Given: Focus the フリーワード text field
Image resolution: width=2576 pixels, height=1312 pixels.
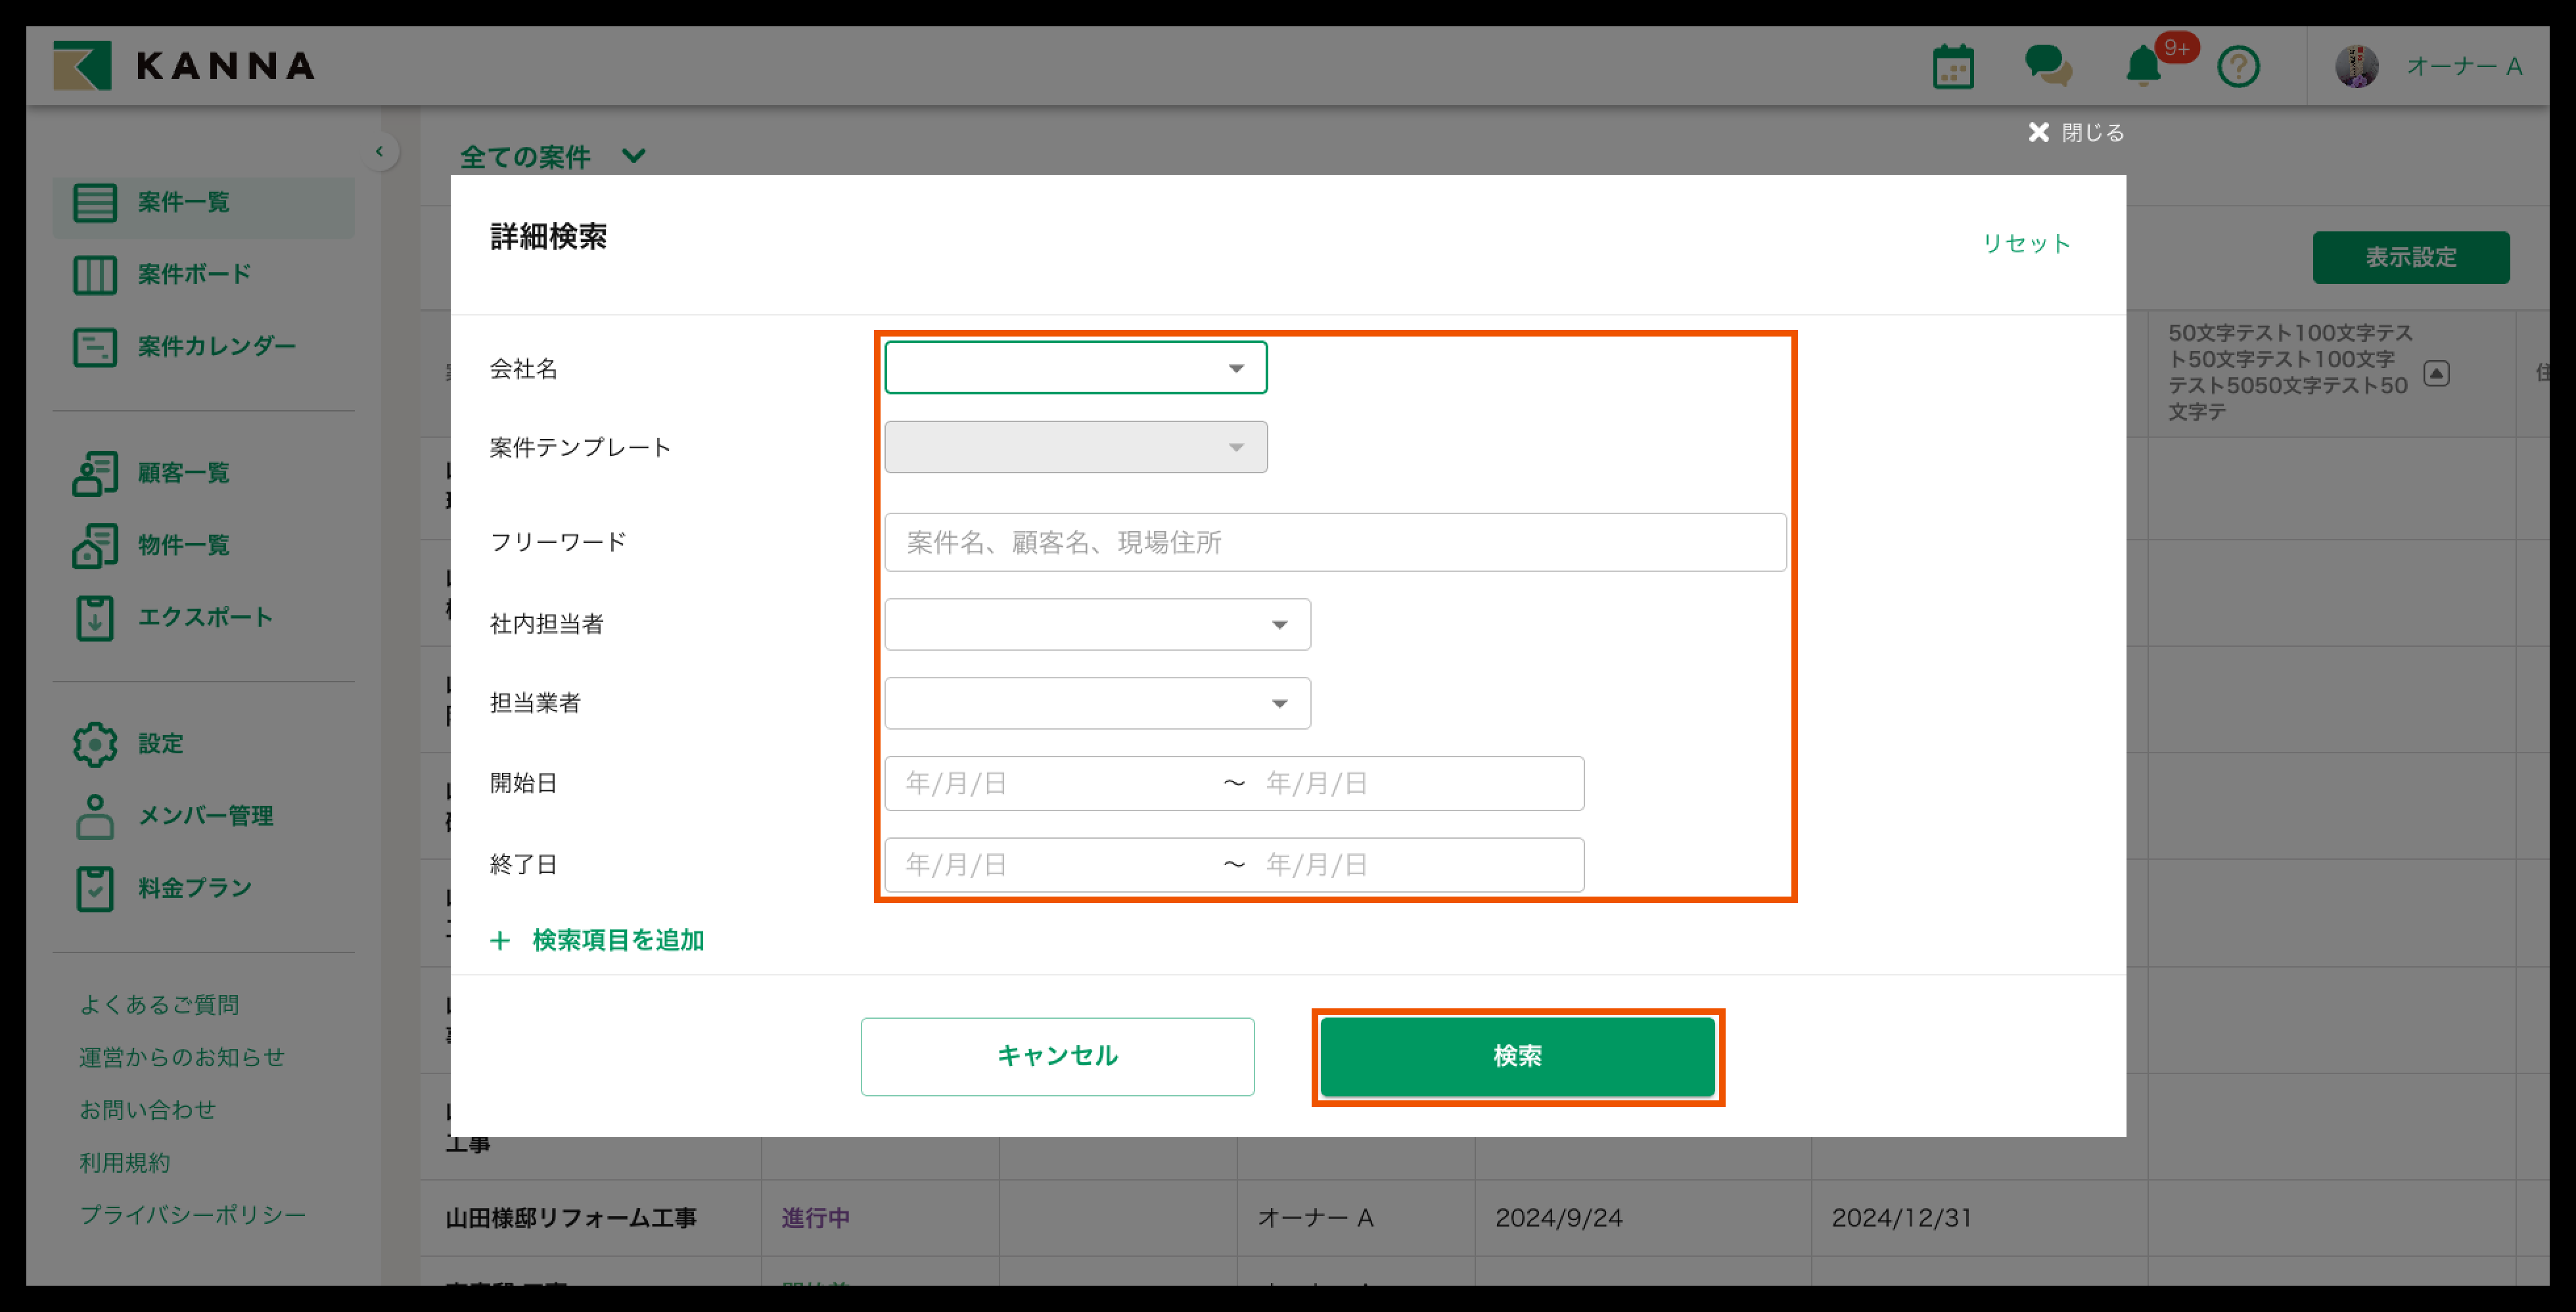Looking at the screenshot, I should point(1334,542).
